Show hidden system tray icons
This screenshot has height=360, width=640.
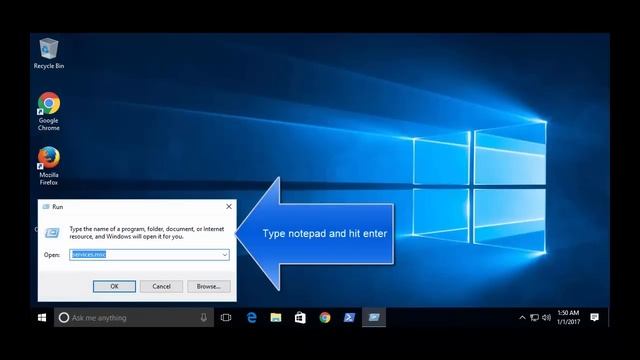[x=522, y=318]
